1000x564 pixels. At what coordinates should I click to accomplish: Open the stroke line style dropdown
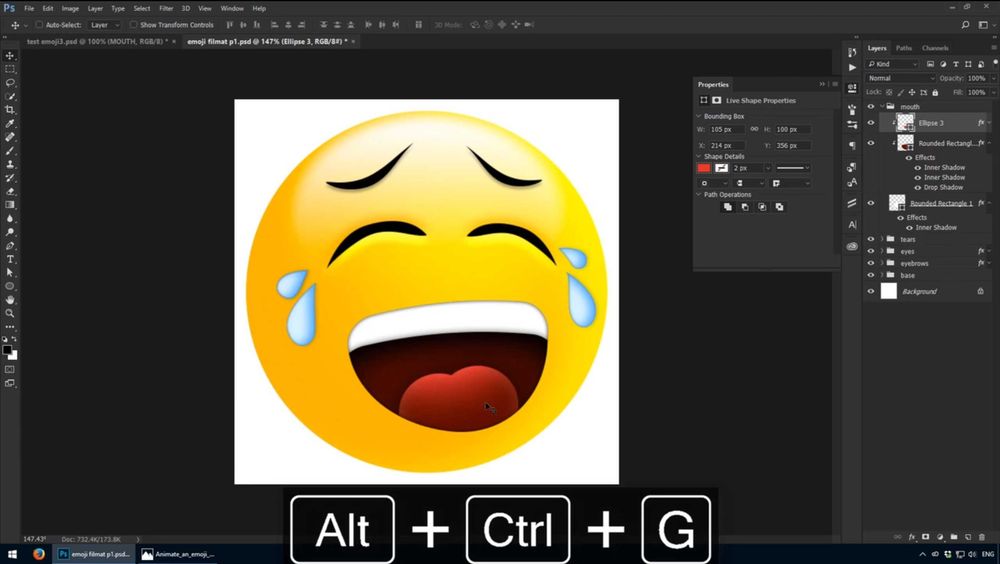[793, 168]
